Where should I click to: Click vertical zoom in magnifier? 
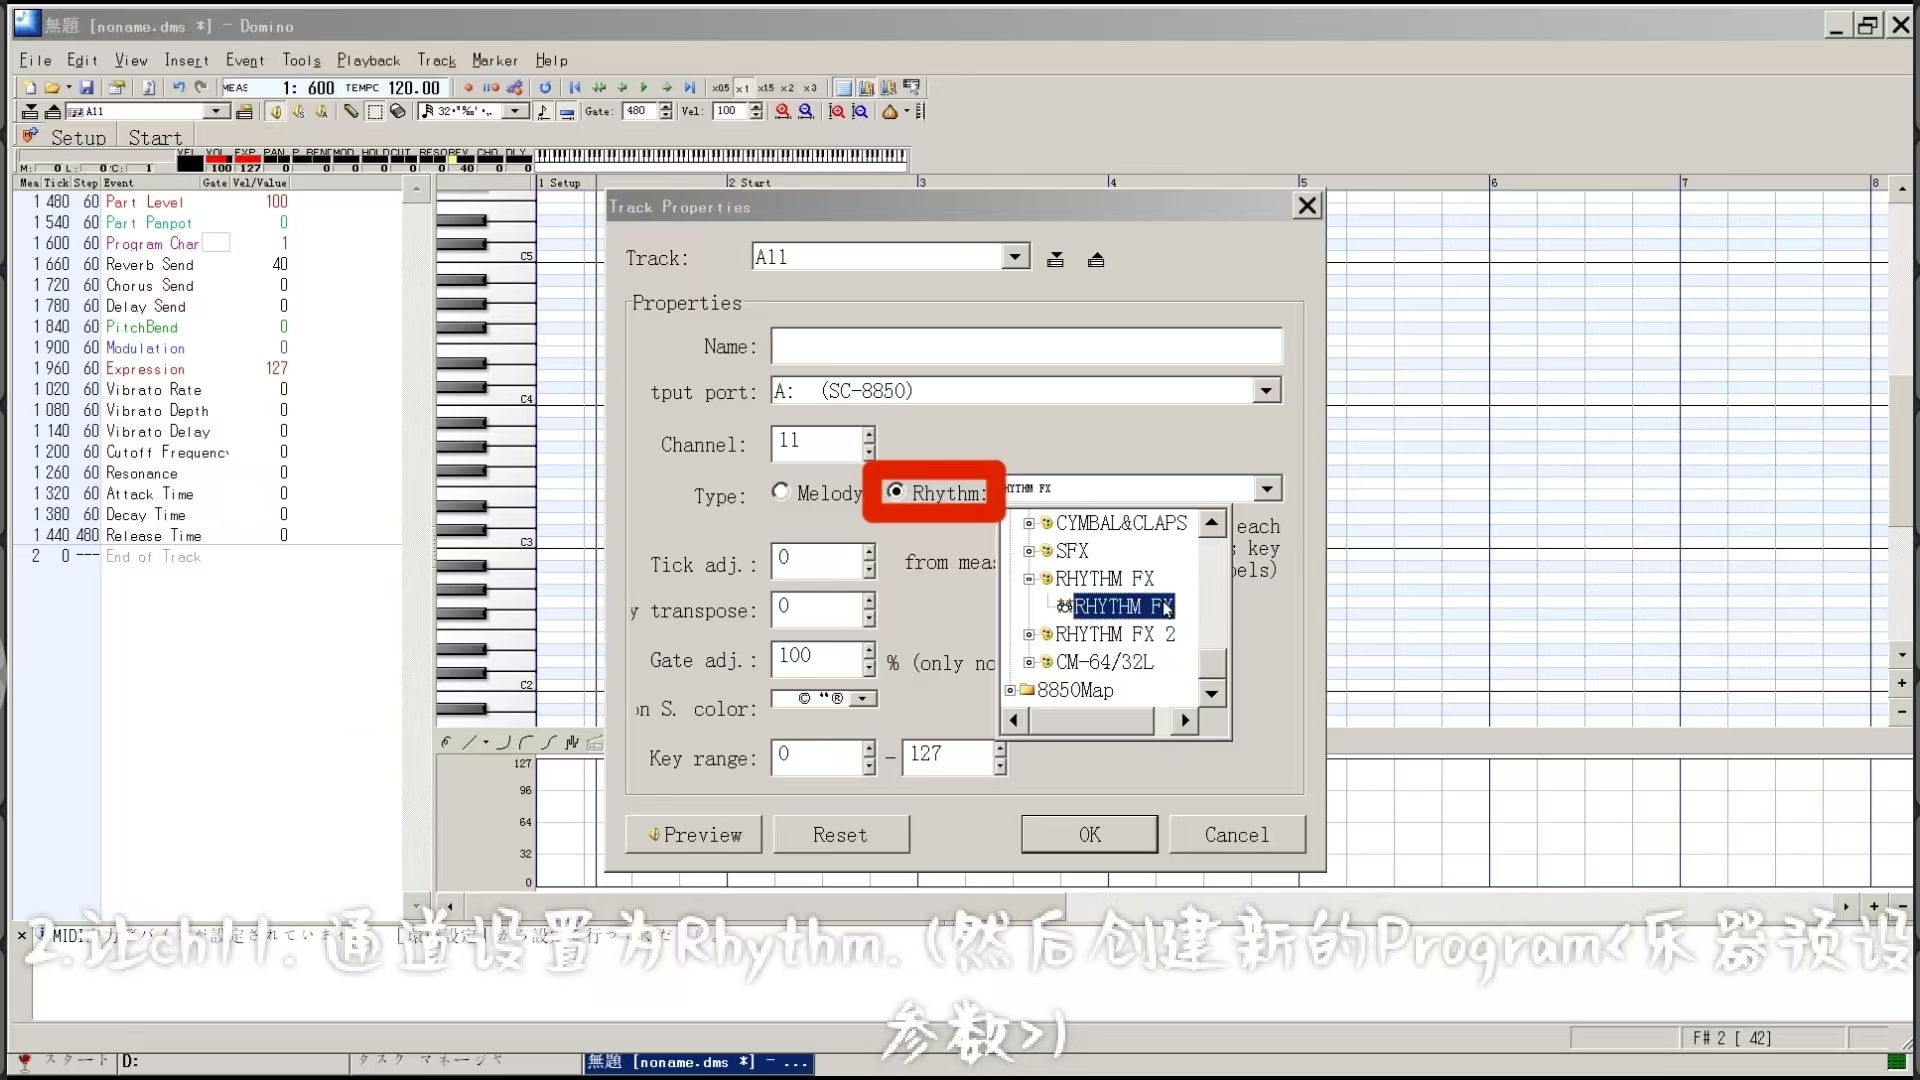click(x=837, y=112)
